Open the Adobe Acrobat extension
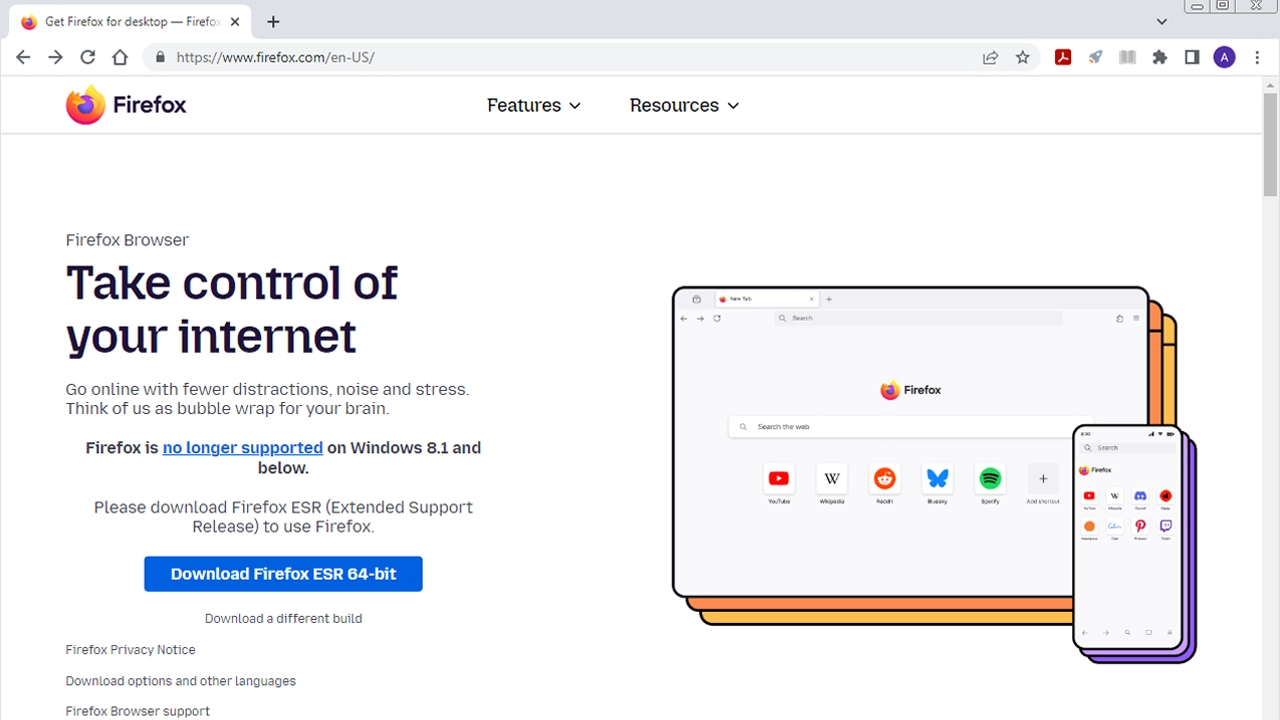 click(1063, 57)
